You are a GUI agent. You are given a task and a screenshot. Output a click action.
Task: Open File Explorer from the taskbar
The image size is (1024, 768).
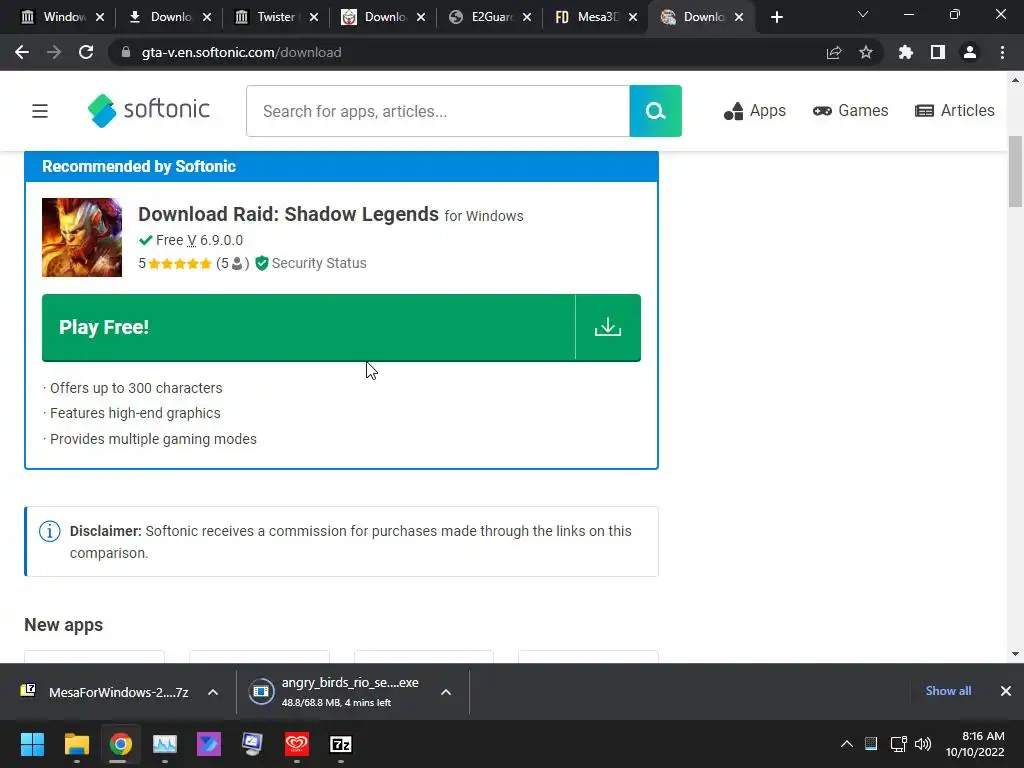76,744
